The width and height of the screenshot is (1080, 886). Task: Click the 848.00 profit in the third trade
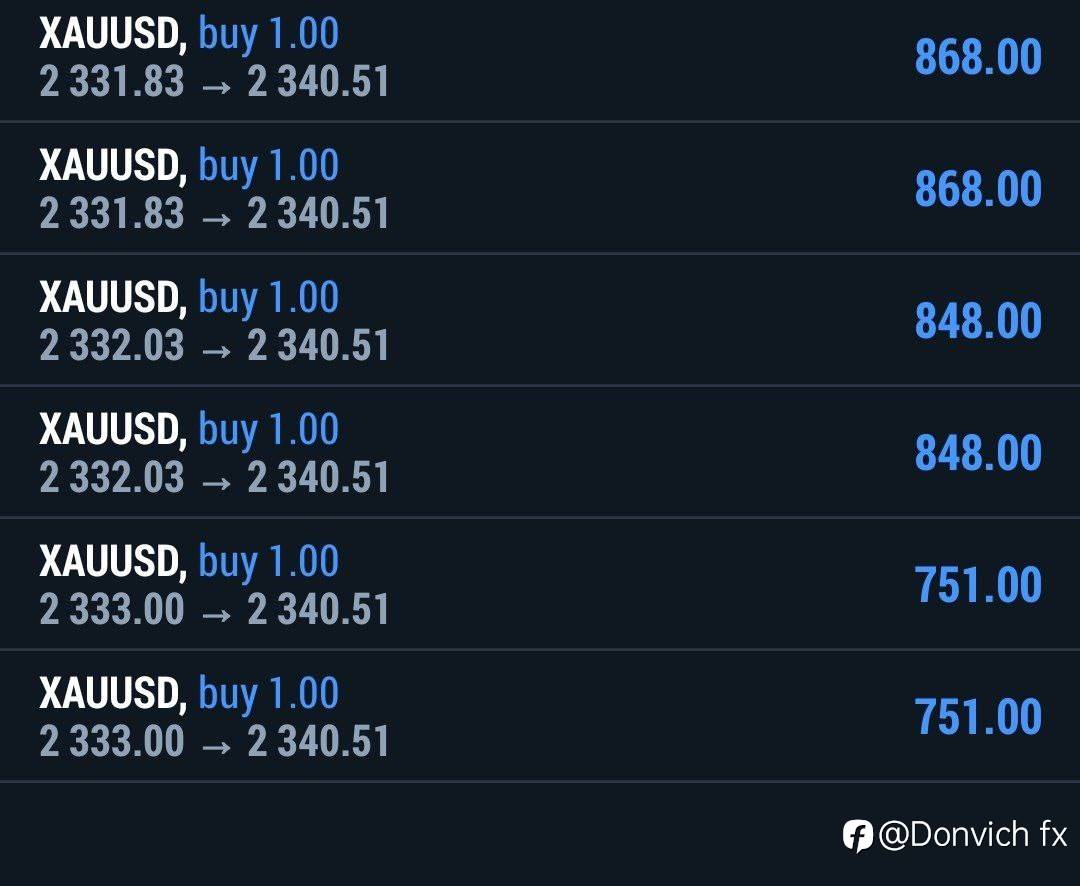pos(977,321)
